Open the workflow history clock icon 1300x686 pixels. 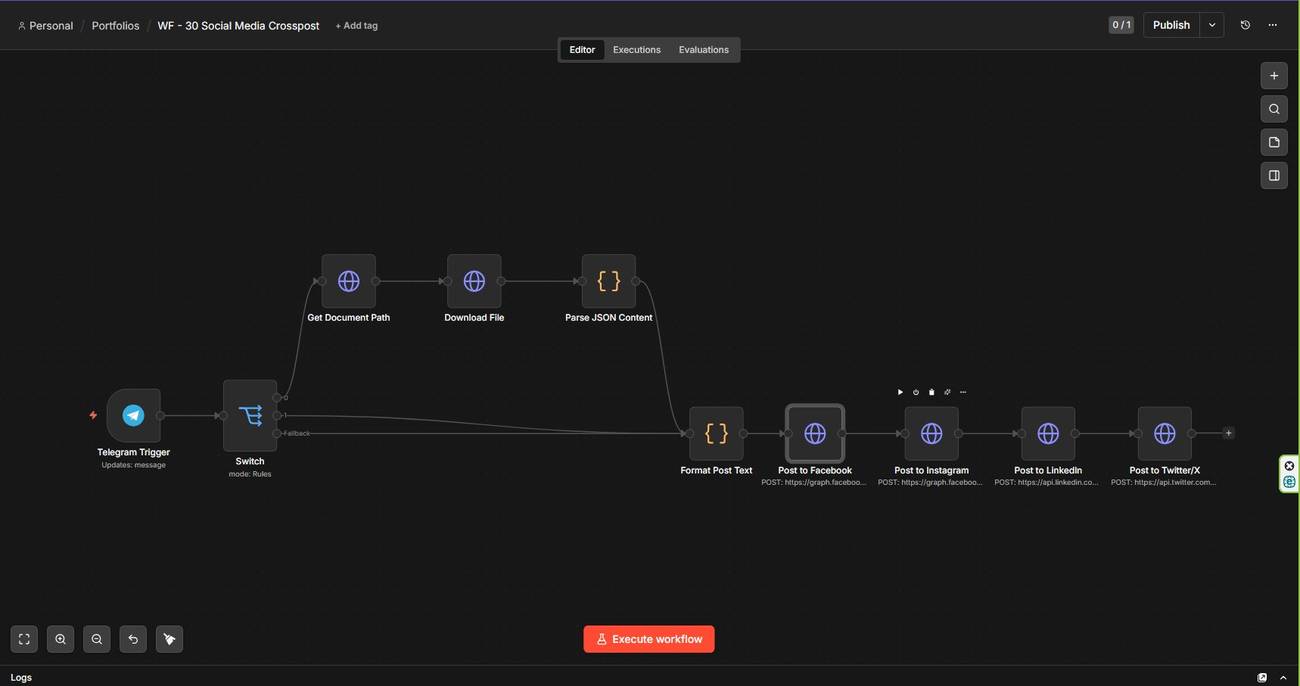(1245, 25)
